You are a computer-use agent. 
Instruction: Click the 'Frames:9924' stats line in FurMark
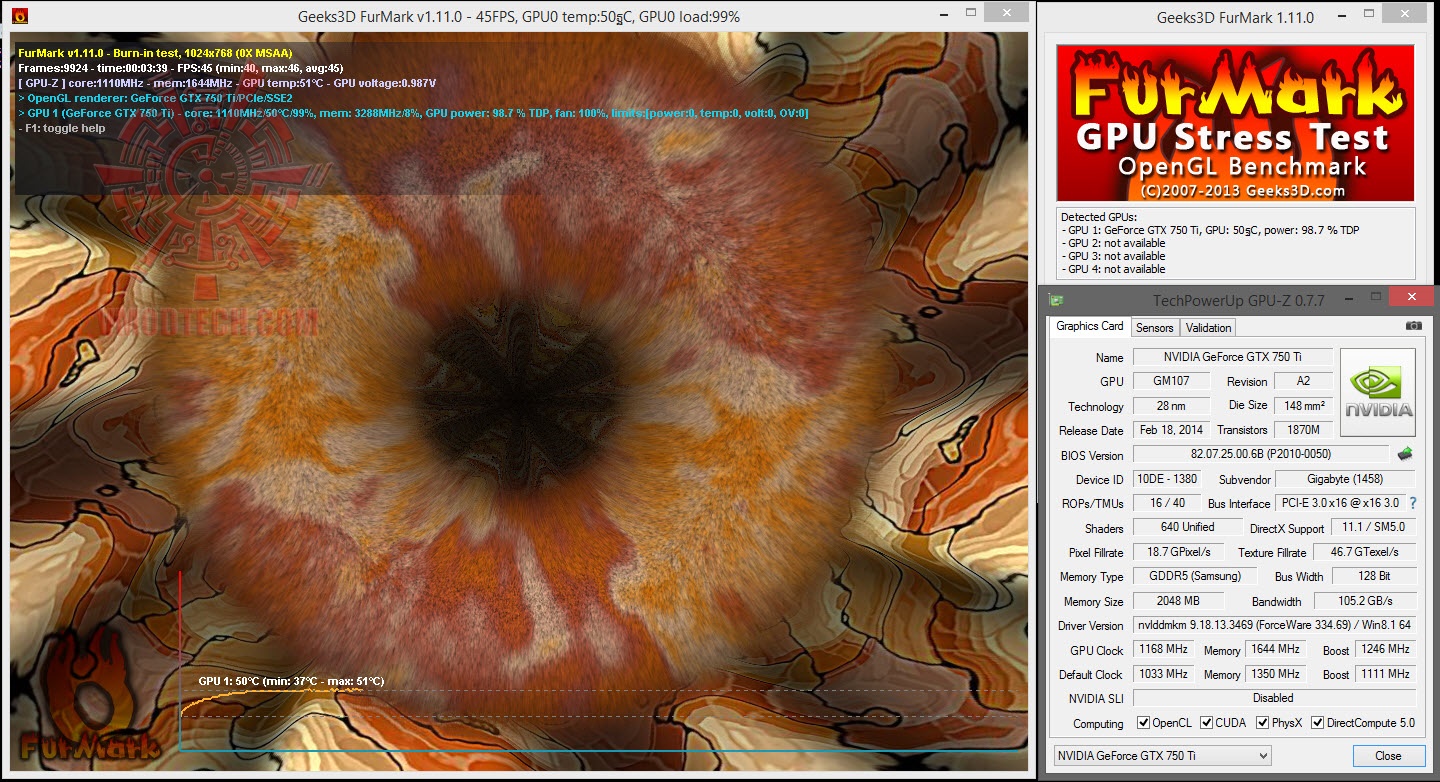[x=181, y=68]
